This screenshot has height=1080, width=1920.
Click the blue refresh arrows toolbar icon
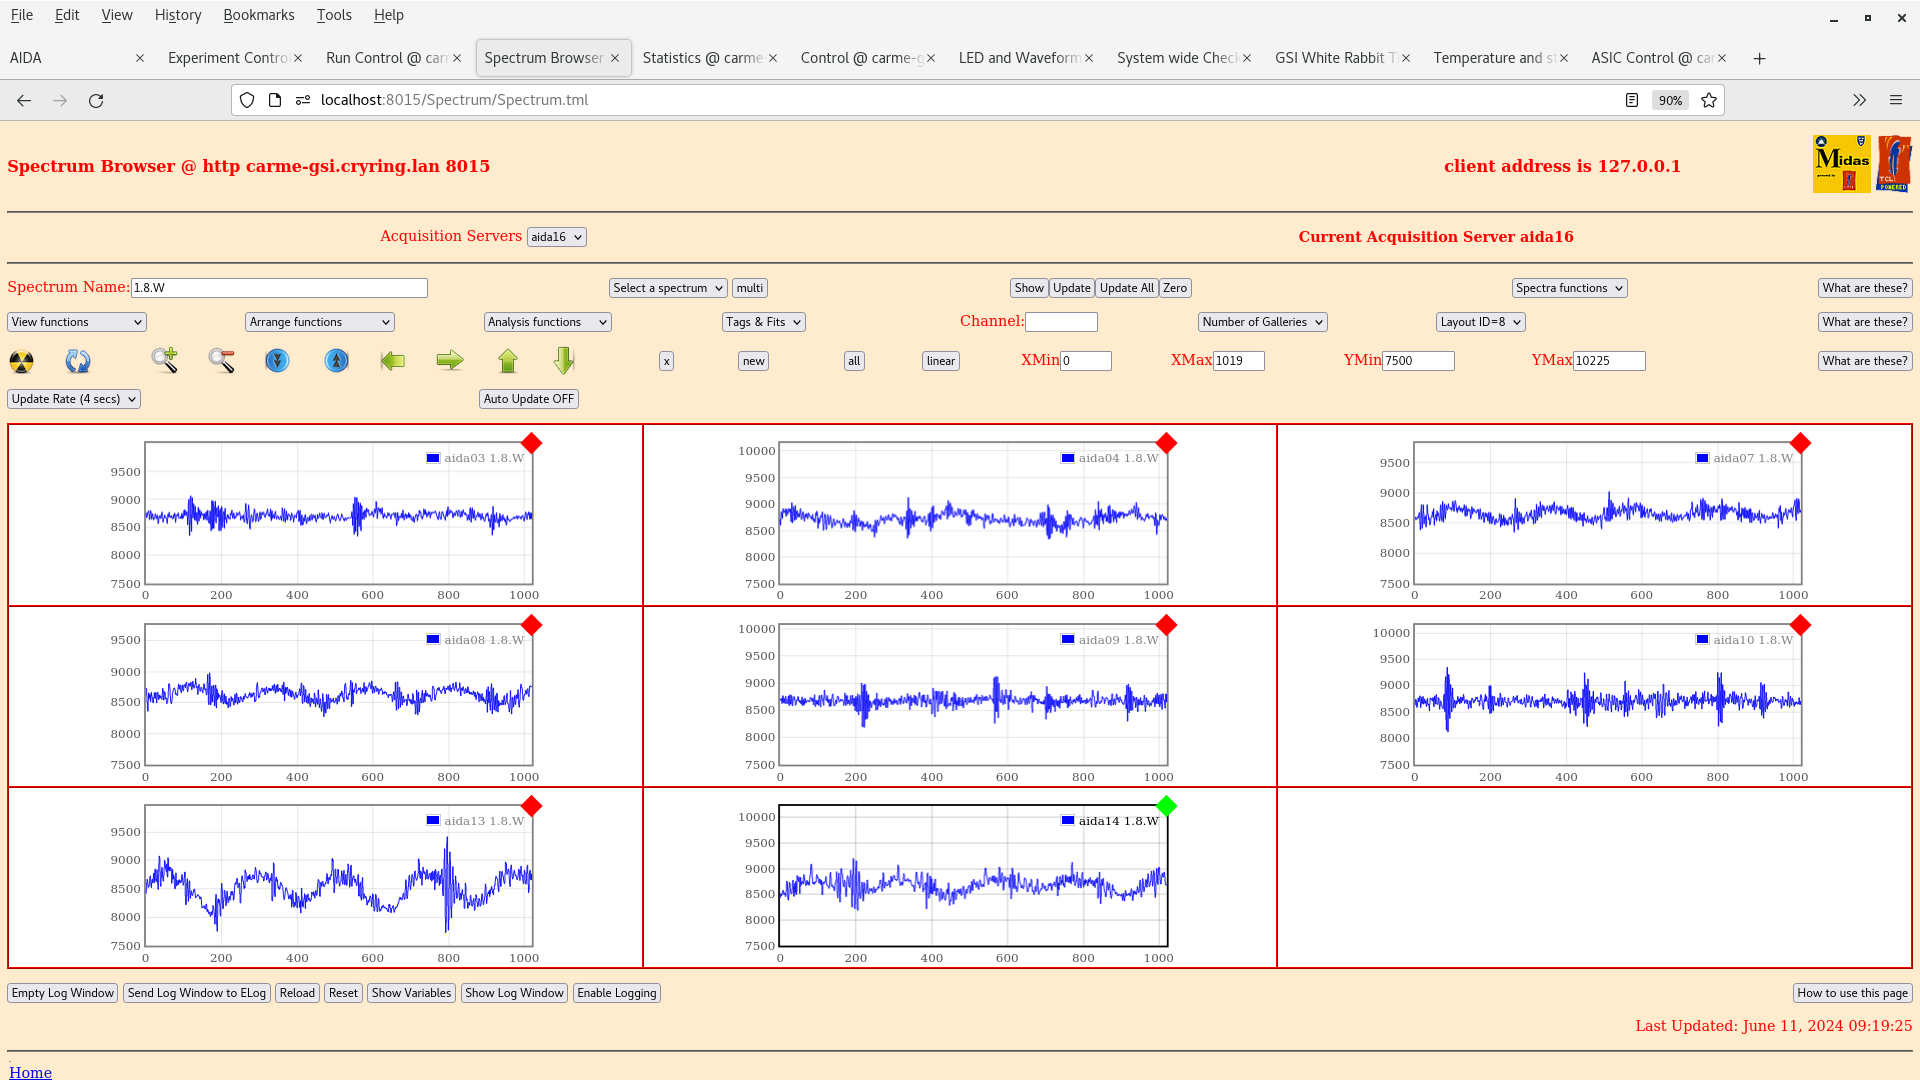point(78,361)
